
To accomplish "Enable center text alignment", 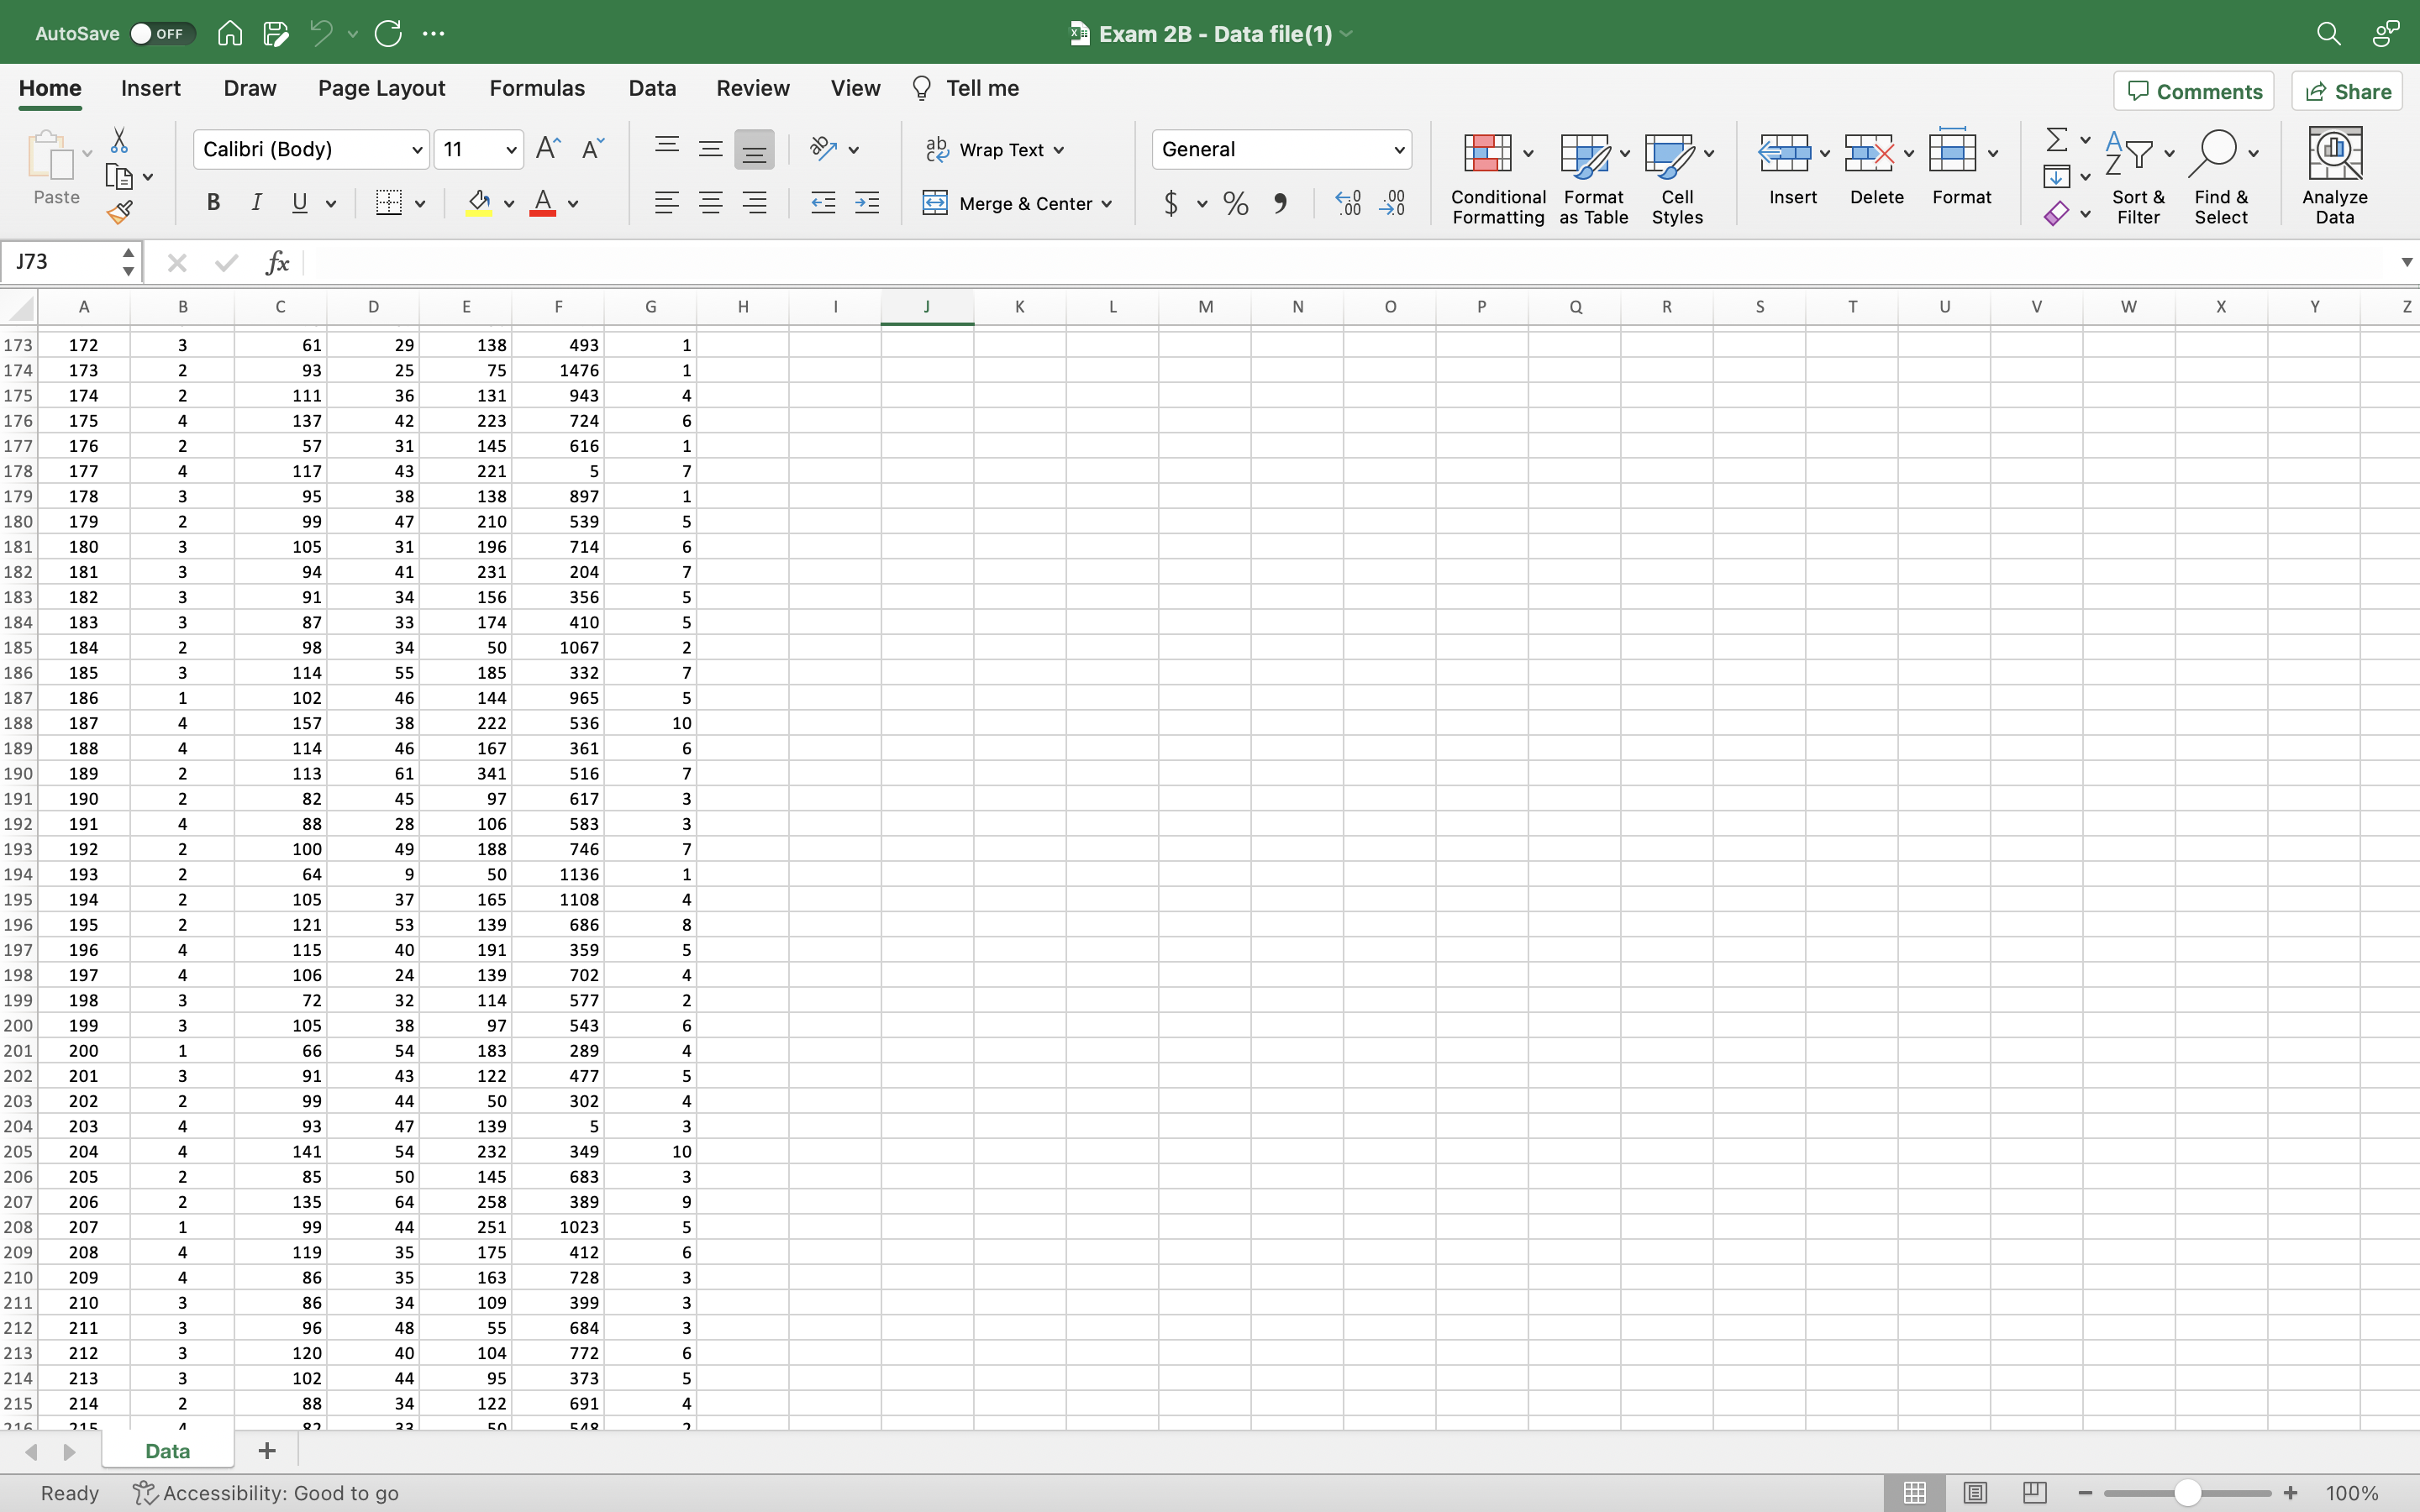I will [x=710, y=203].
